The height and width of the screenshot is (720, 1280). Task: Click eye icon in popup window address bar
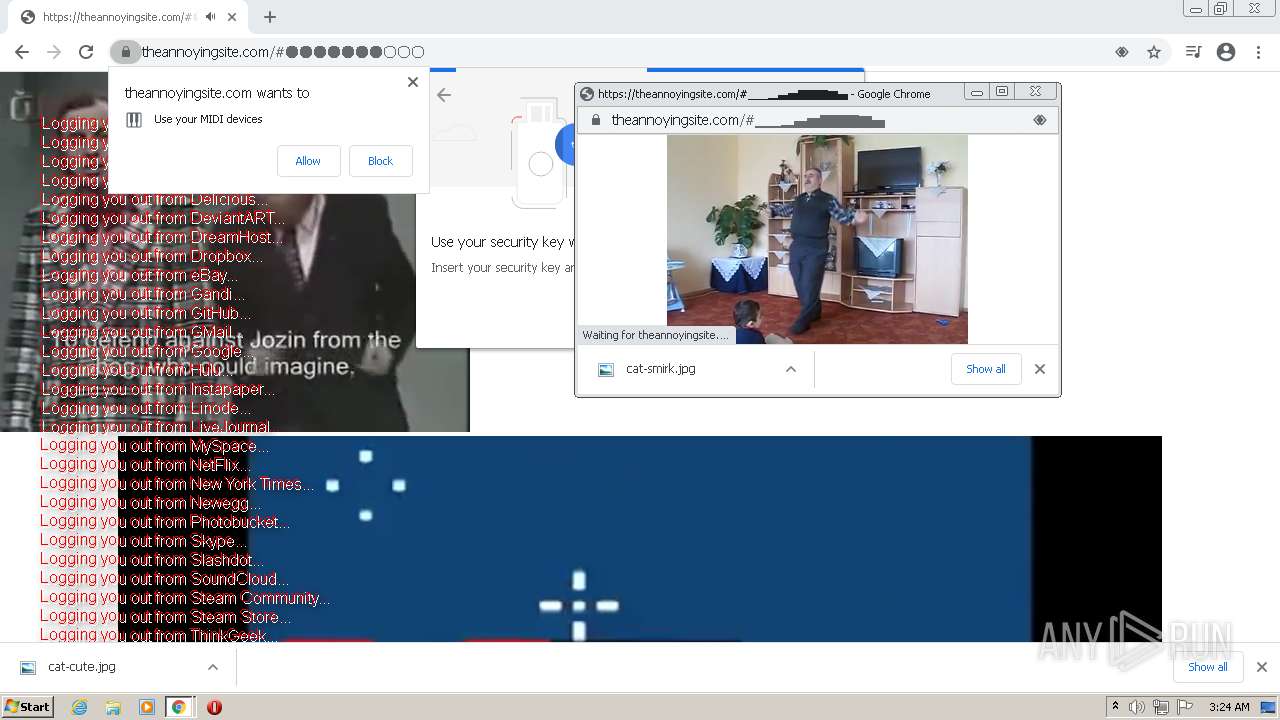[x=1040, y=120]
